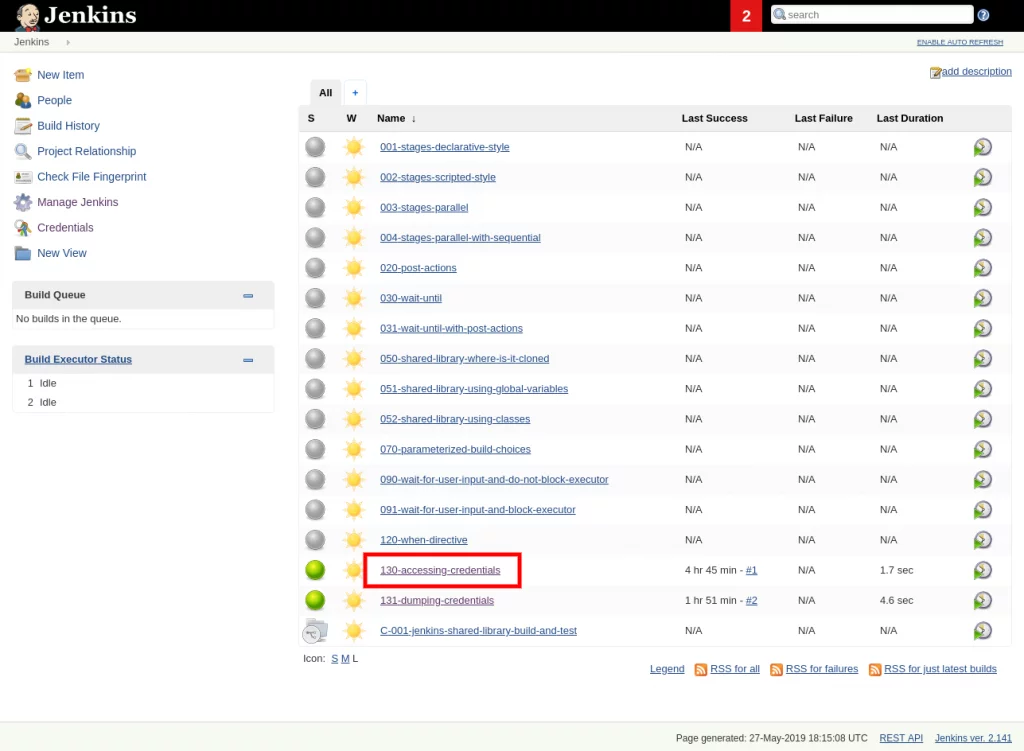
Task: Click the Manage Jenkins gear icon
Action: click(23, 202)
